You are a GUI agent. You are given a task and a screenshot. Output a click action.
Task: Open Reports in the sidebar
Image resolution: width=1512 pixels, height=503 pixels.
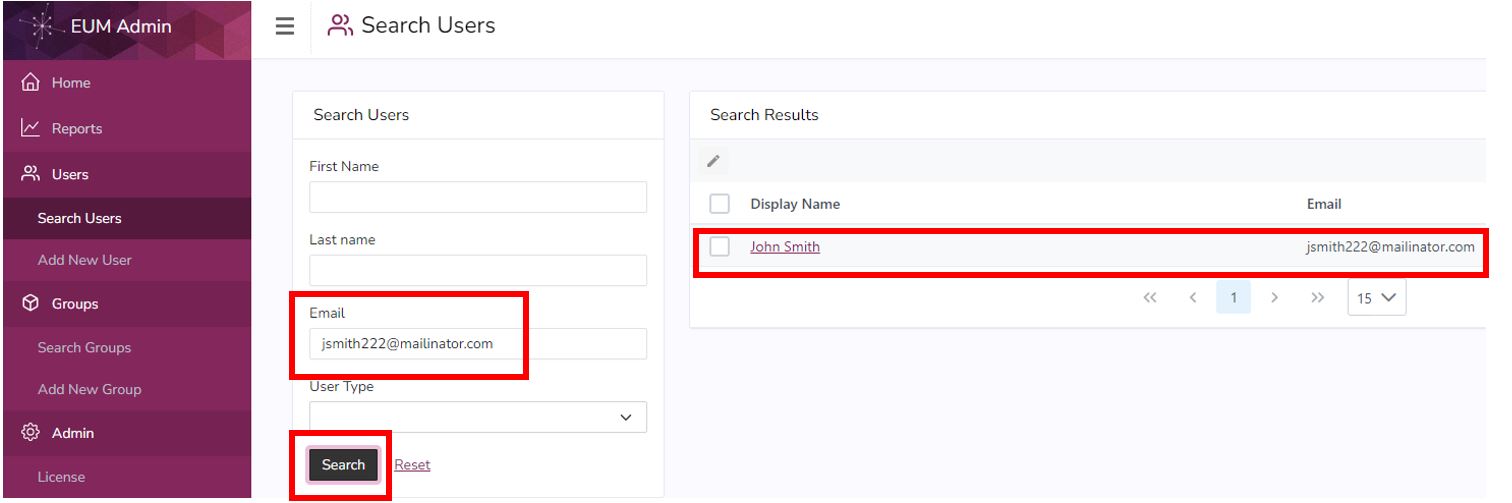[126, 128]
